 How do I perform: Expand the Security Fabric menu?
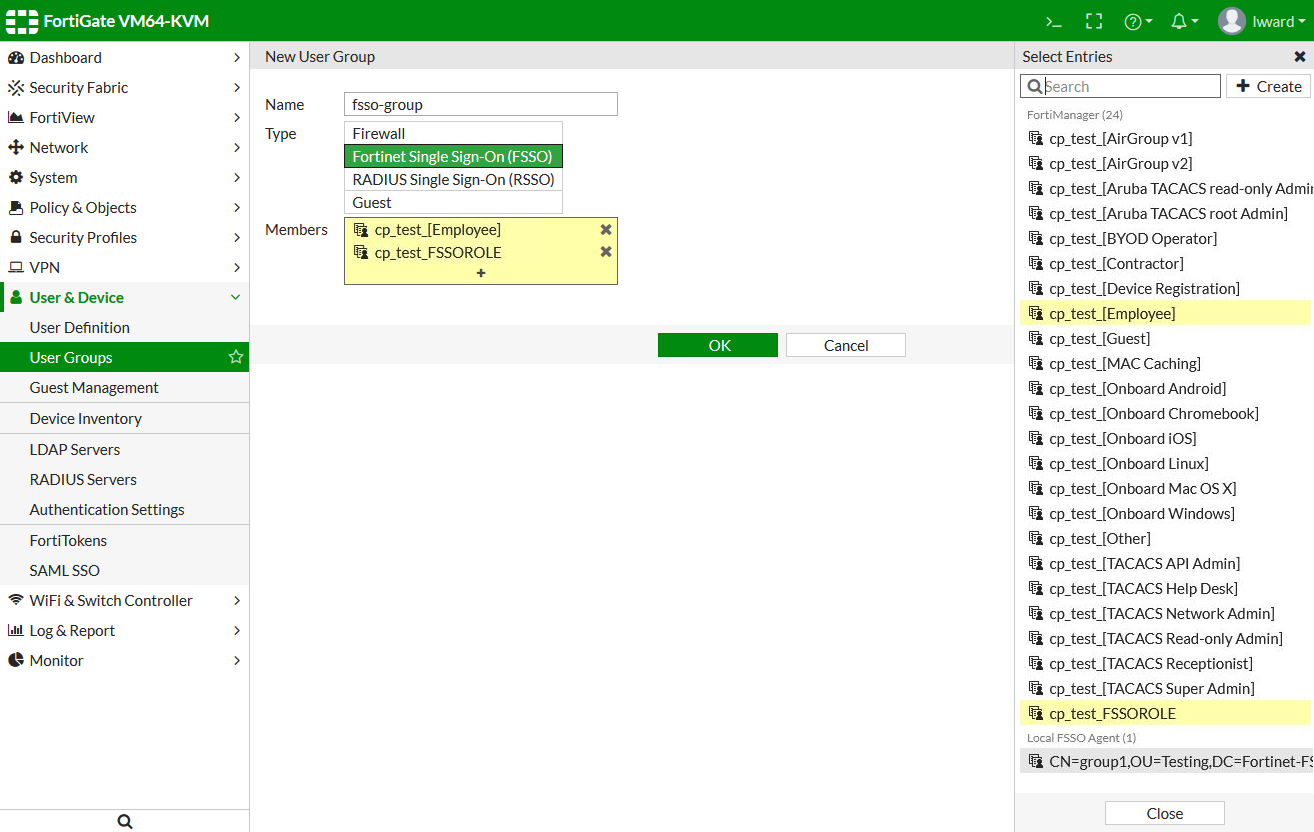(x=124, y=88)
